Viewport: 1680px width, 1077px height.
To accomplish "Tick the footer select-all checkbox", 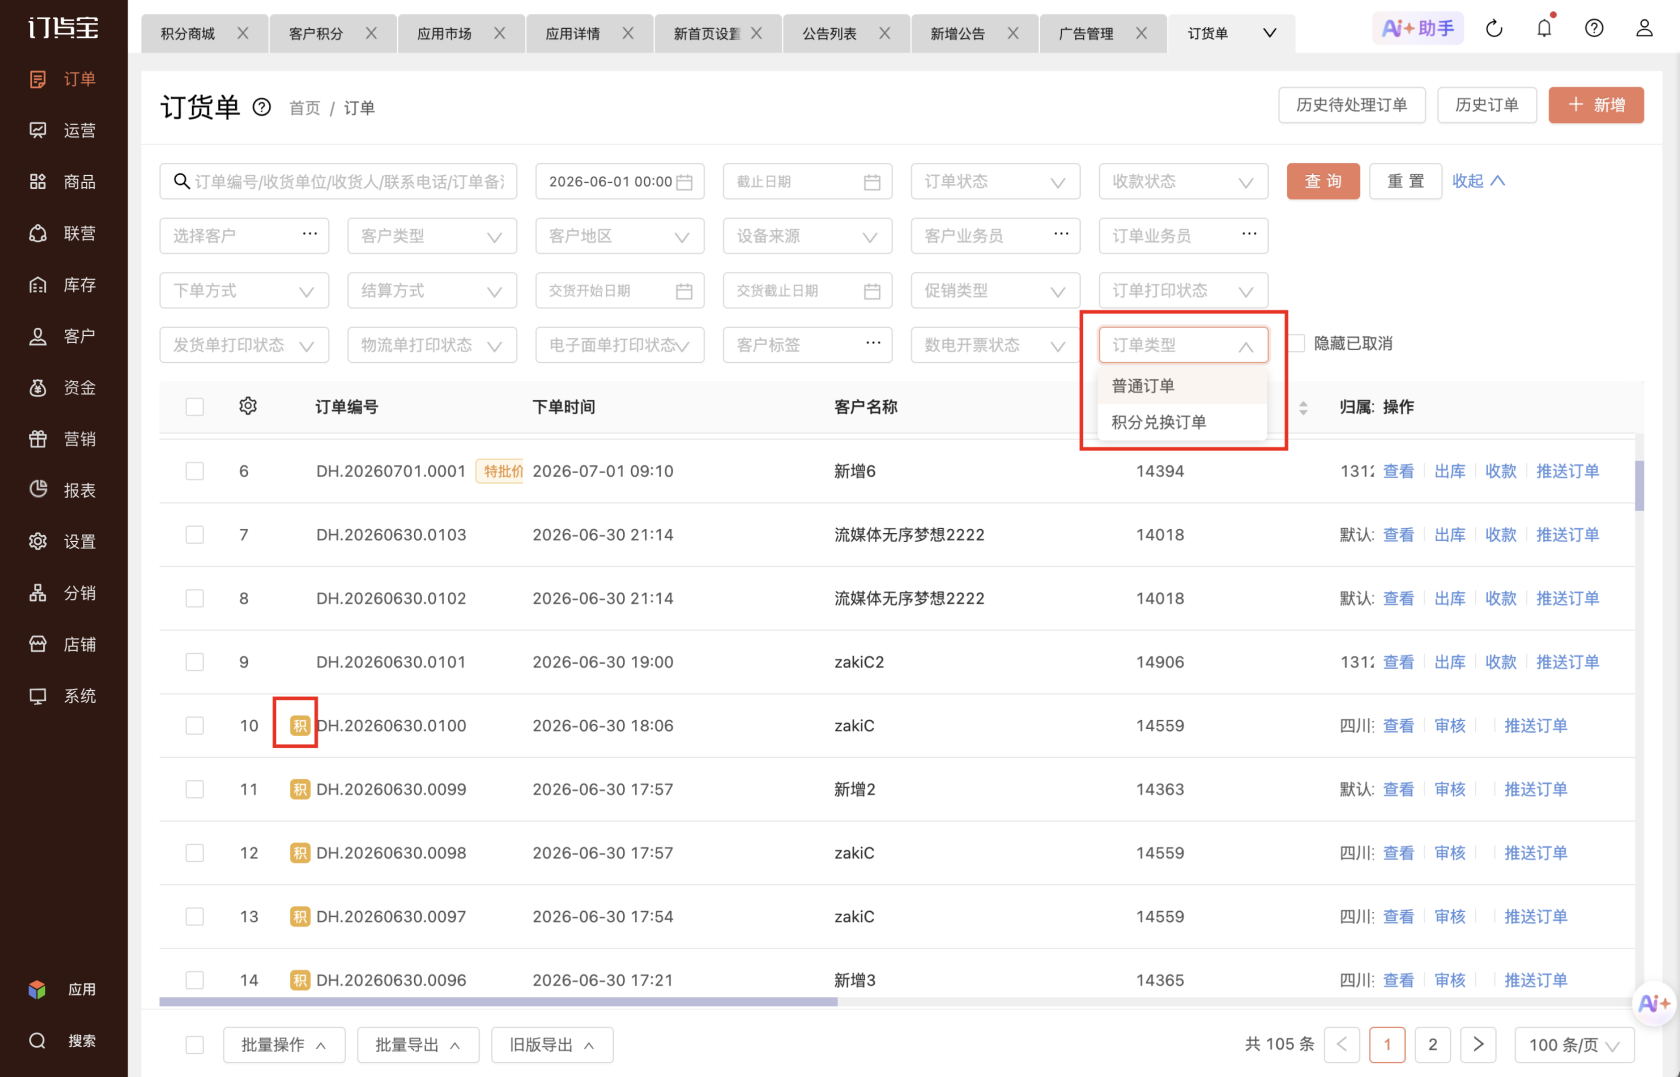I will (195, 1045).
